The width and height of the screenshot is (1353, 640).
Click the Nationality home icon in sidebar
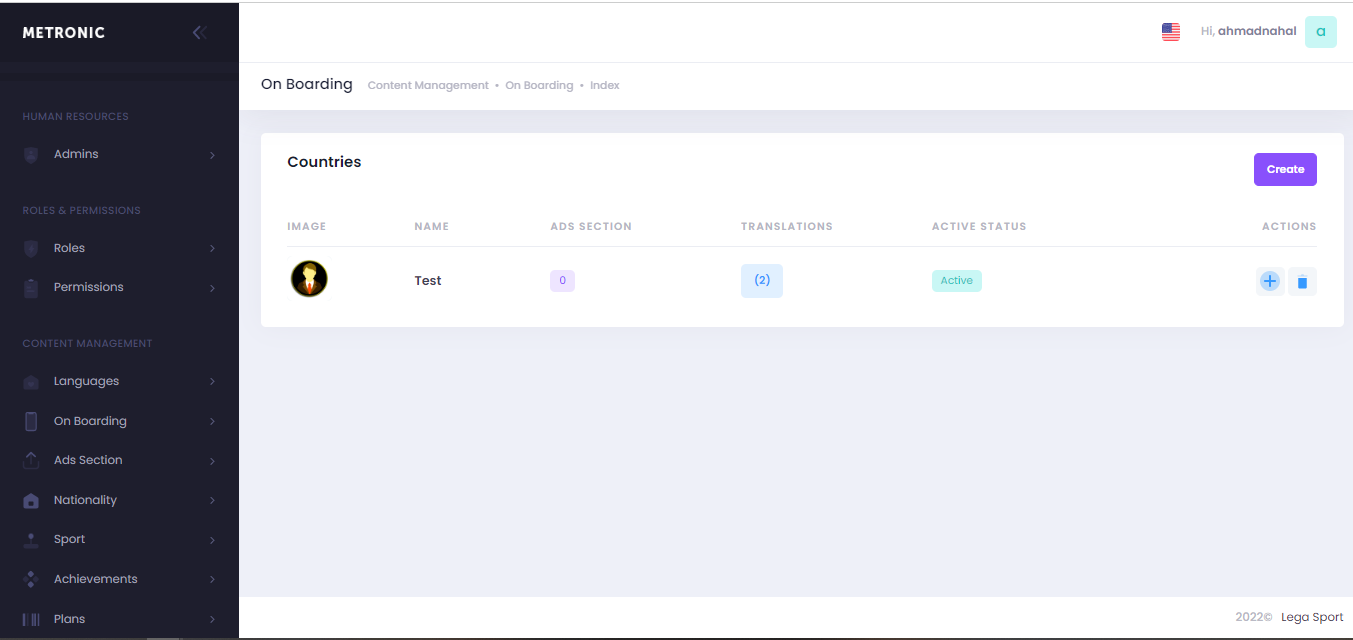point(31,500)
